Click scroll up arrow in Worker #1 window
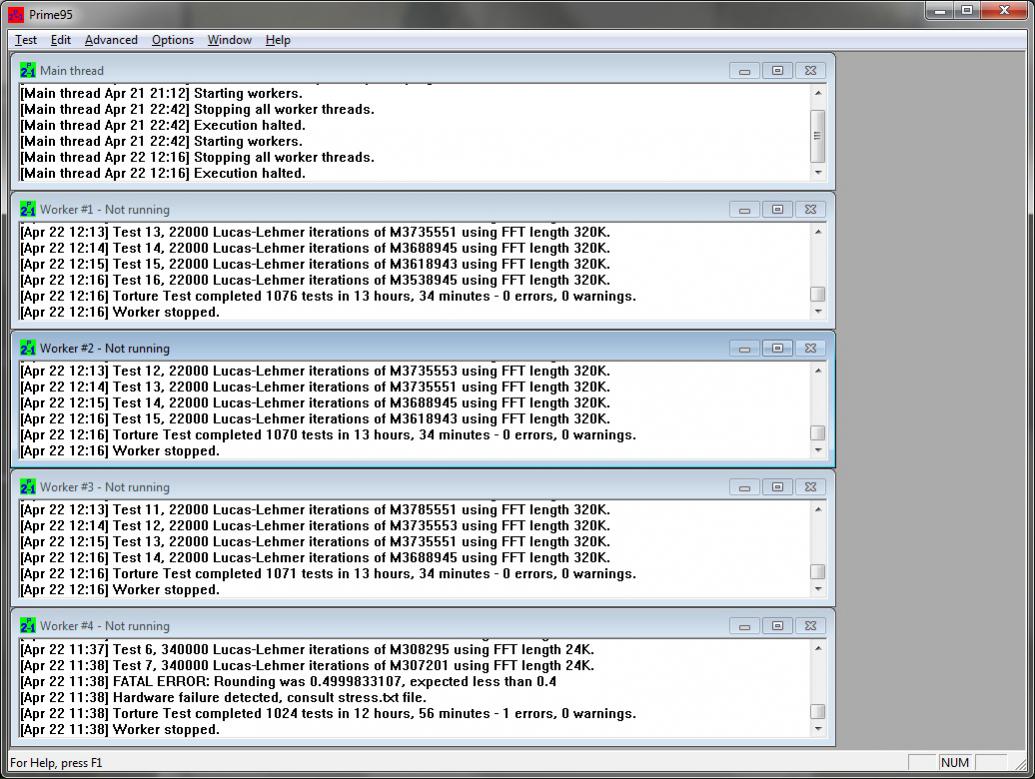This screenshot has width=1035, height=779. pos(818,232)
